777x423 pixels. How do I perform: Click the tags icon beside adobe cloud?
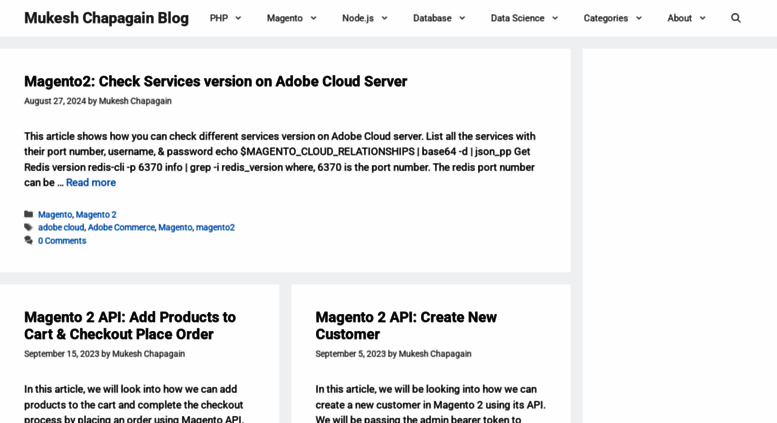click(x=29, y=227)
